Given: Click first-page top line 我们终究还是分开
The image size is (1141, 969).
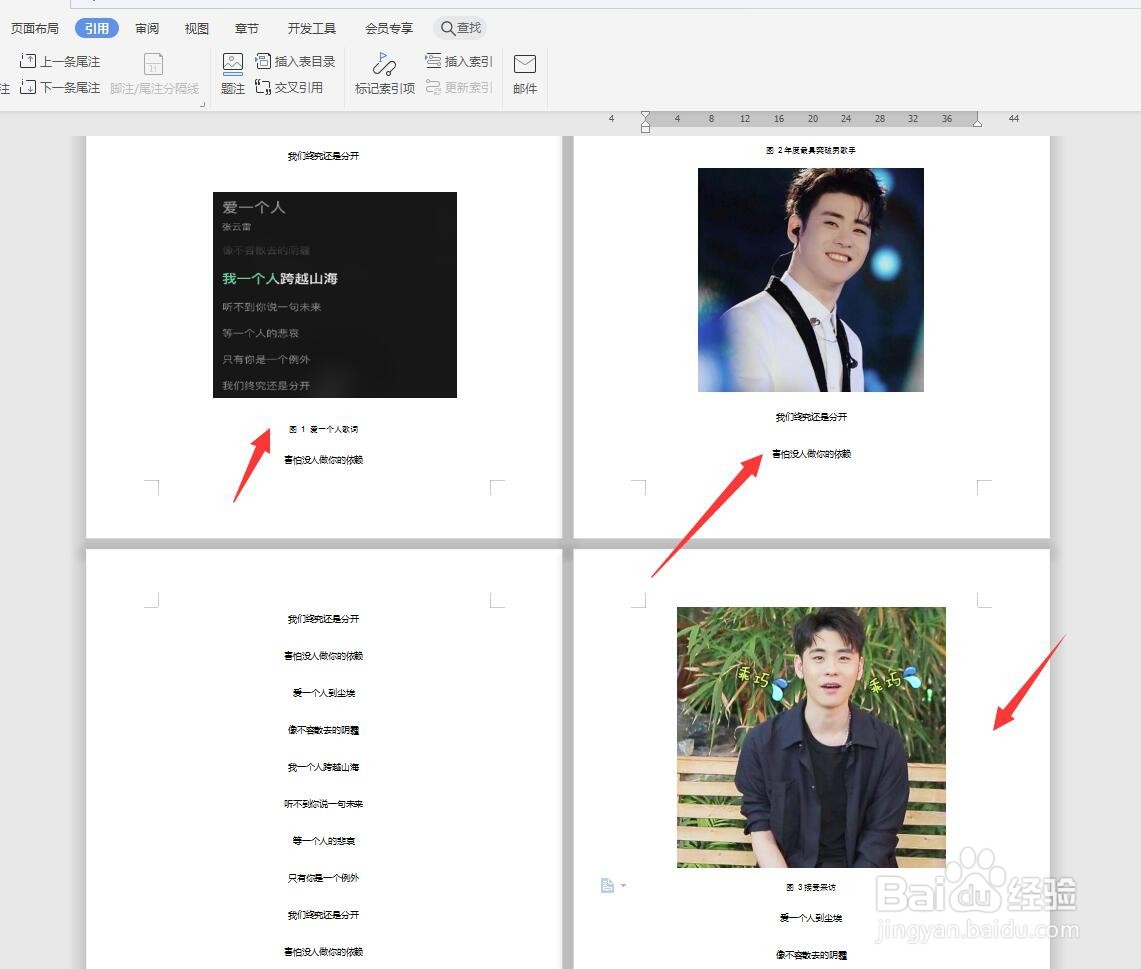Looking at the screenshot, I should (324, 156).
